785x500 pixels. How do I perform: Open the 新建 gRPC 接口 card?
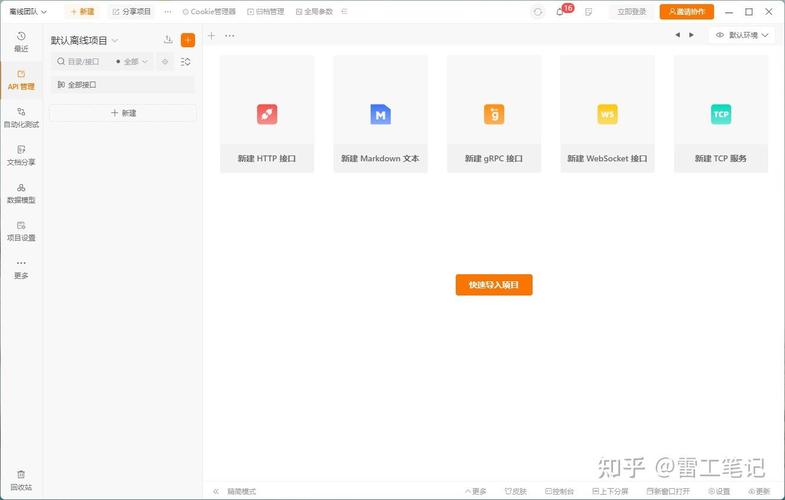point(494,114)
